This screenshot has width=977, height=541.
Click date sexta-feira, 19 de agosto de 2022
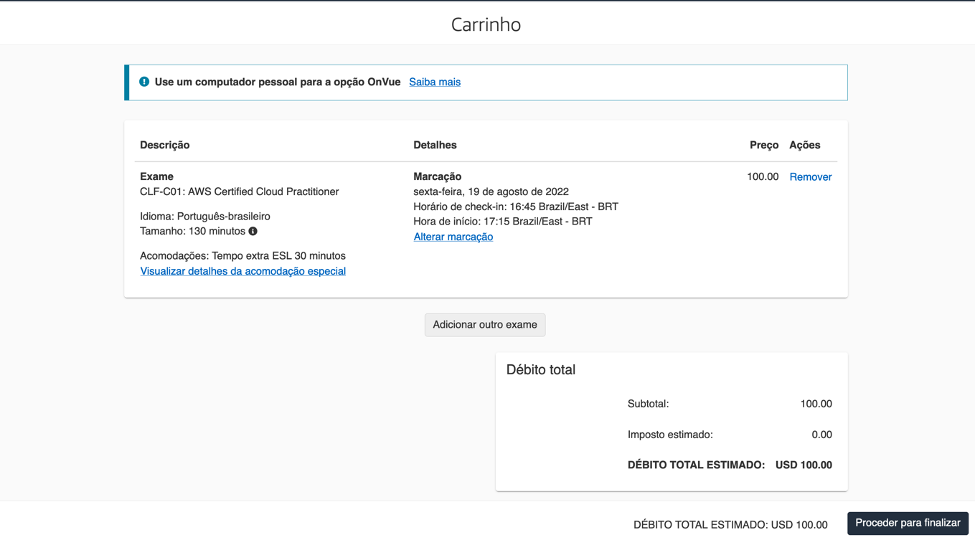point(491,191)
